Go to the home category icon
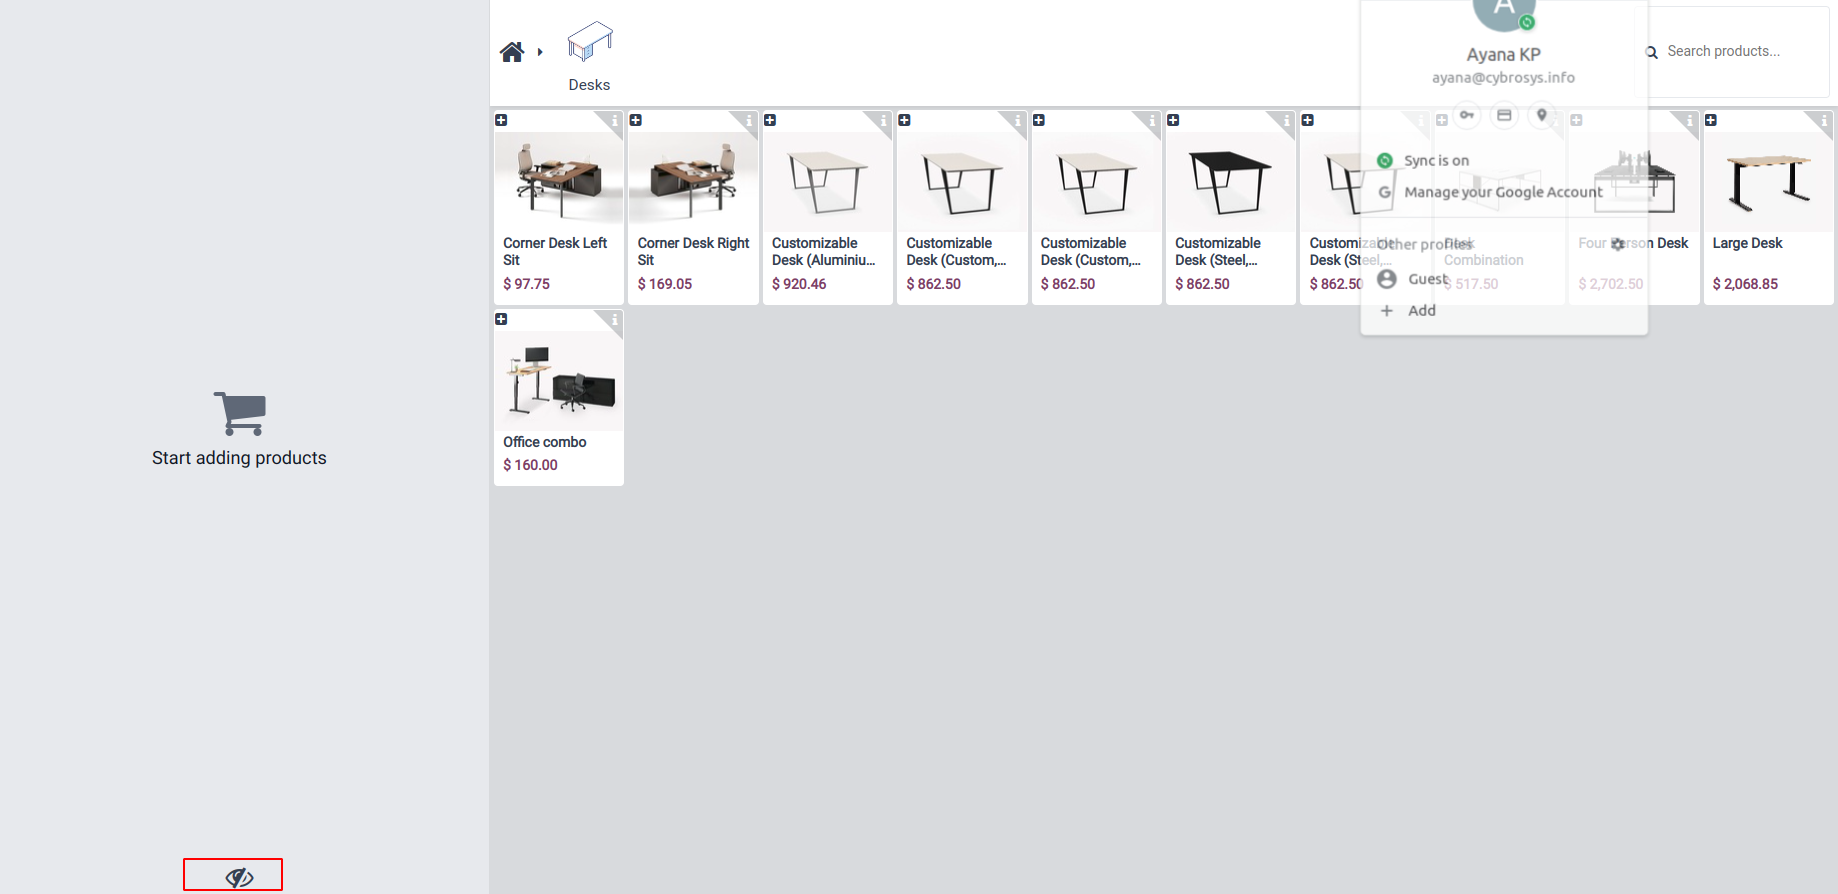This screenshot has width=1838, height=894. click(512, 52)
